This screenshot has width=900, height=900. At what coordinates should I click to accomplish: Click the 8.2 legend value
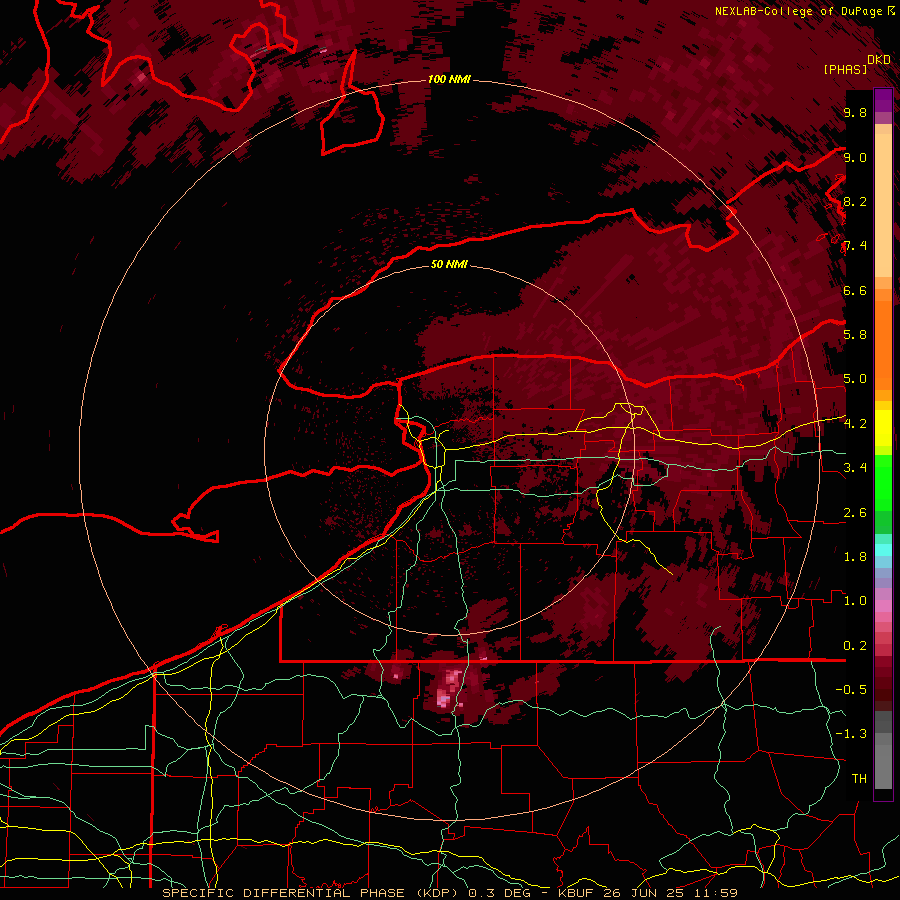coord(855,201)
